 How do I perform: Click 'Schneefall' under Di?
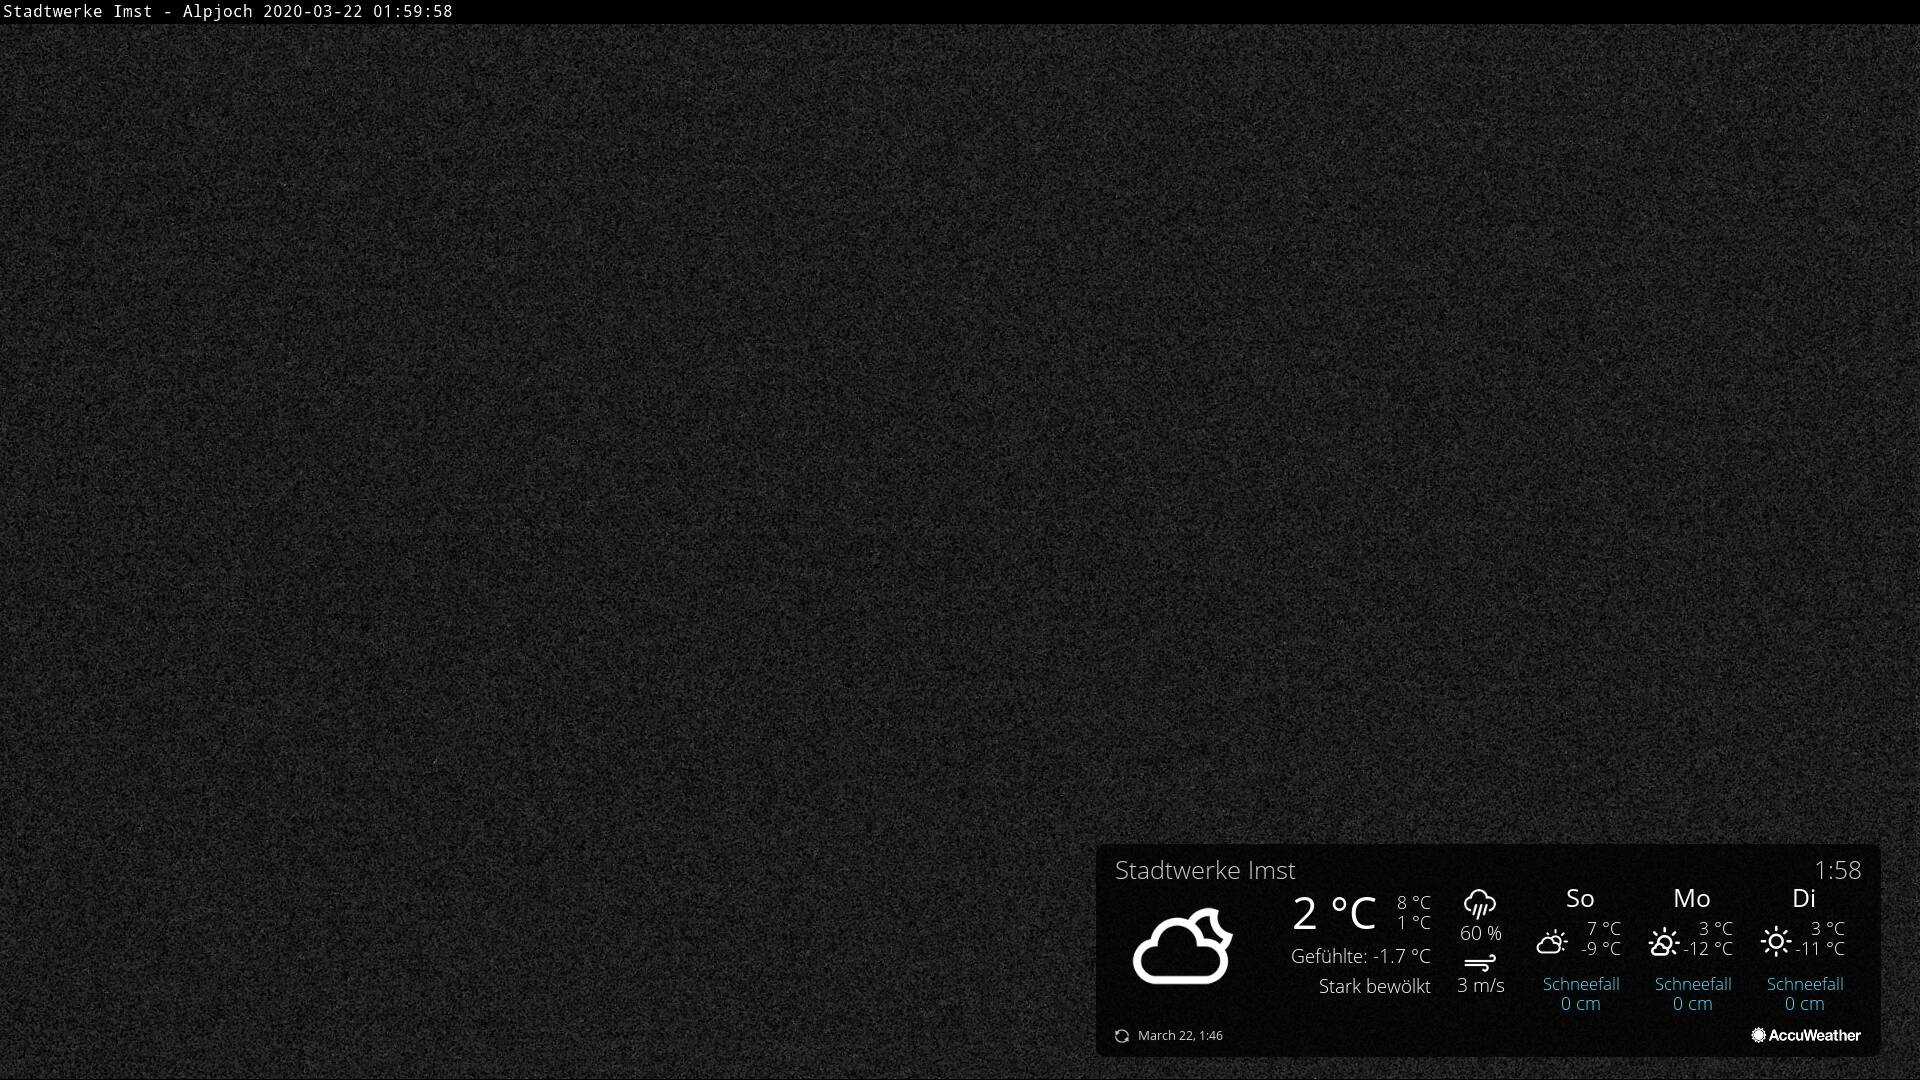(x=1805, y=984)
